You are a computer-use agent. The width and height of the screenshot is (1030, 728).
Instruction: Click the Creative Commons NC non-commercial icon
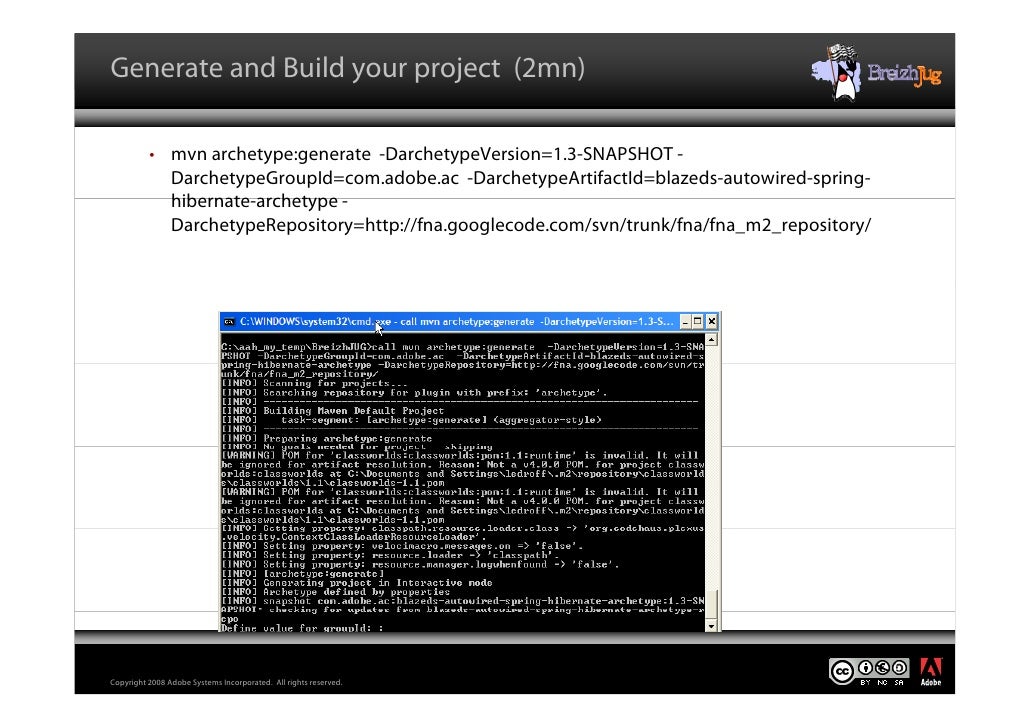pyautogui.click(x=882, y=668)
